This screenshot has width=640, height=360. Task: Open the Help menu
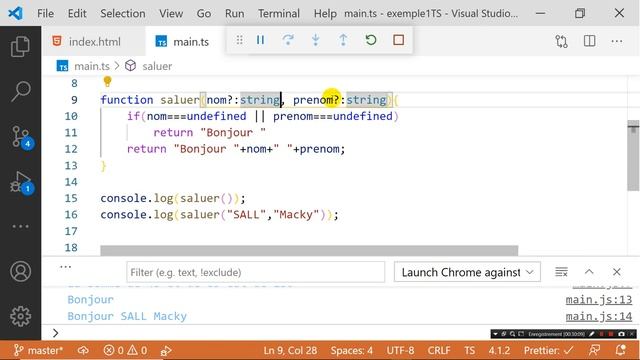click(325, 13)
